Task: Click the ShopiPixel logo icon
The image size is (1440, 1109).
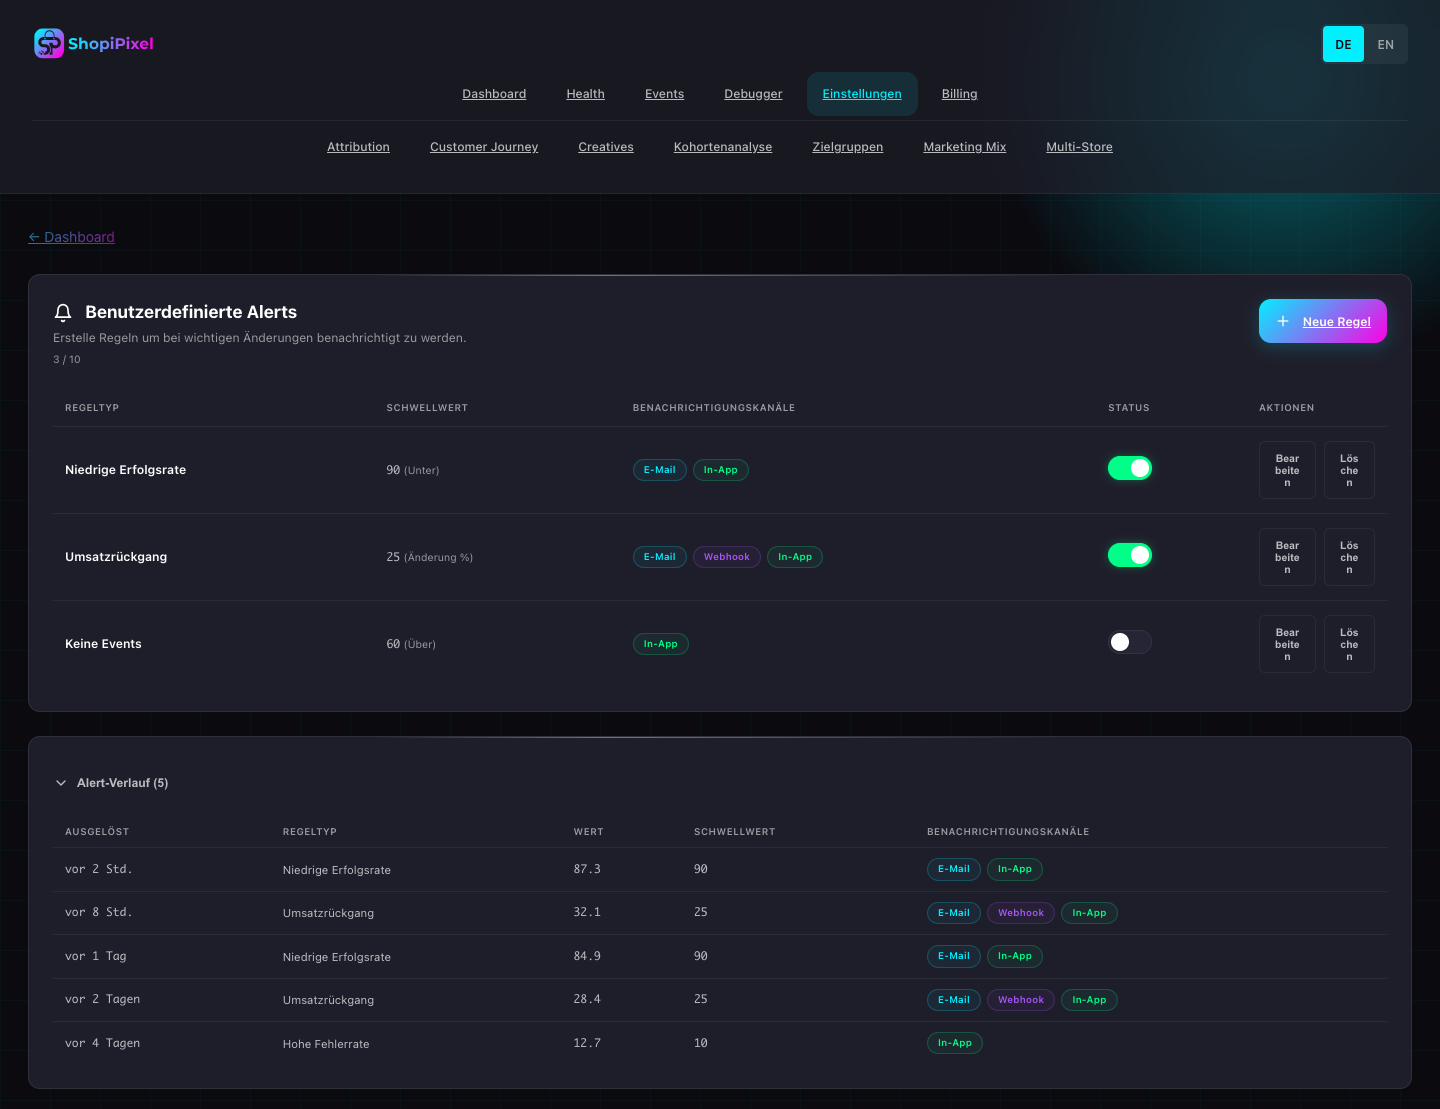Action: coord(49,43)
